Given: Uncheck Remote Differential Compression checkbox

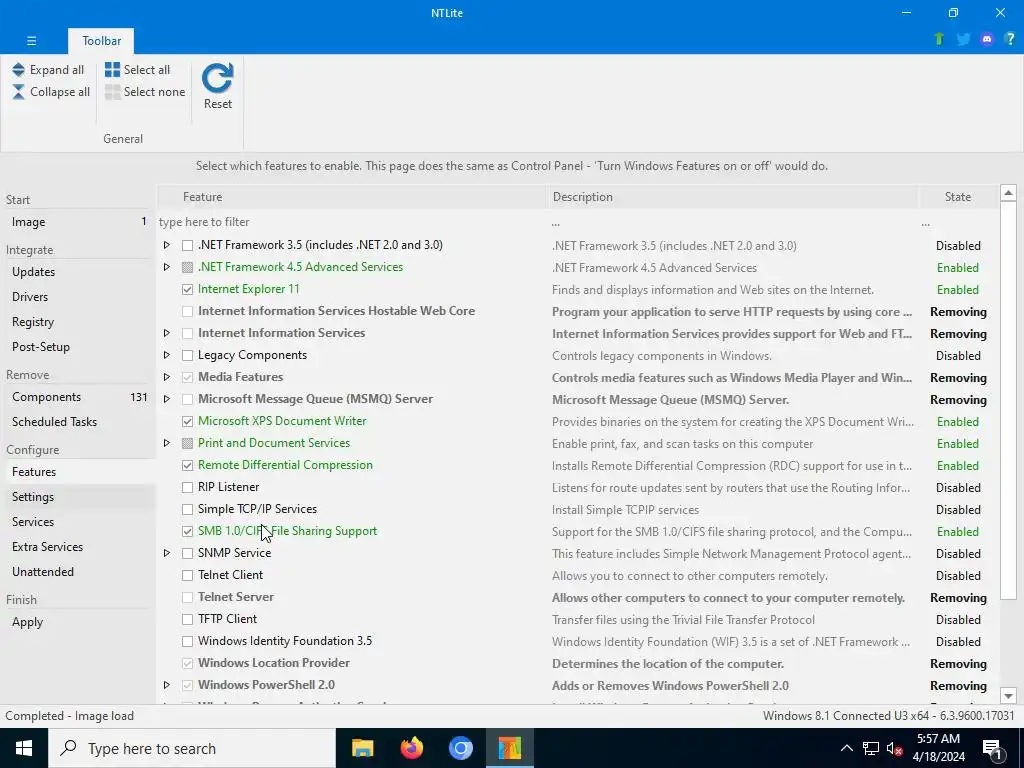Looking at the screenshot, I should [187, 466].
